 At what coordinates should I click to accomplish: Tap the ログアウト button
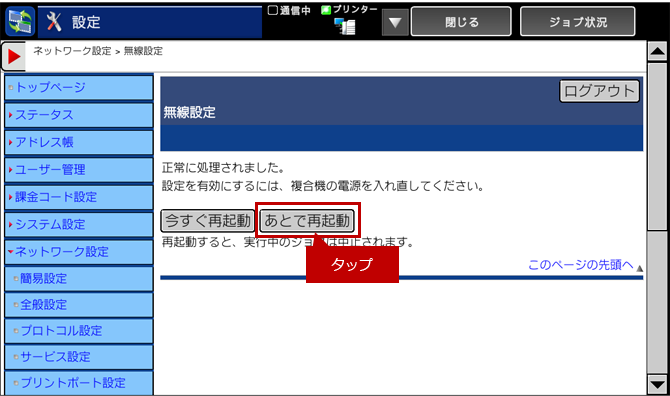tap(599, 91)
